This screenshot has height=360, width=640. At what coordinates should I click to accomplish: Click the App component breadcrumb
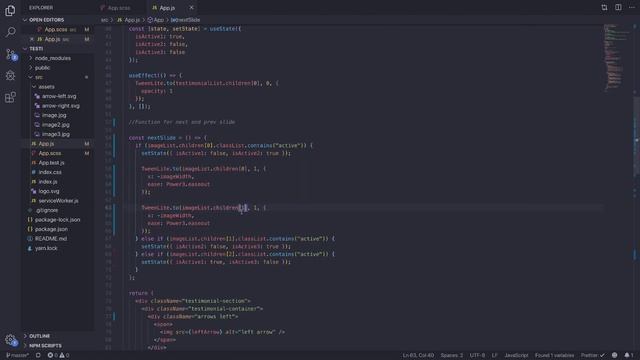pos(156,20)
